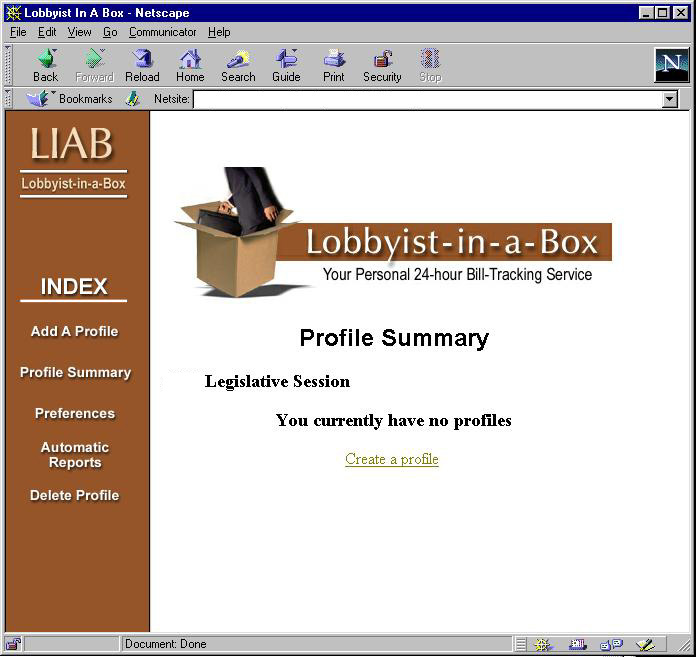
Task: Open Security info via lock icon
Action: click(382, 65)
